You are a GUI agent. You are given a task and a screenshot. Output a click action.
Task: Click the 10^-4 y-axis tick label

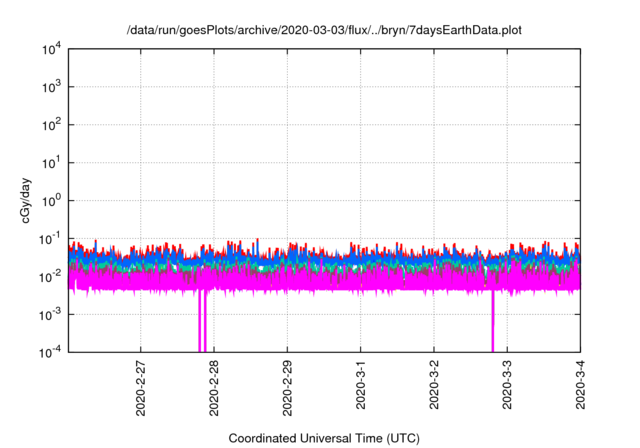tap(50, 352)
